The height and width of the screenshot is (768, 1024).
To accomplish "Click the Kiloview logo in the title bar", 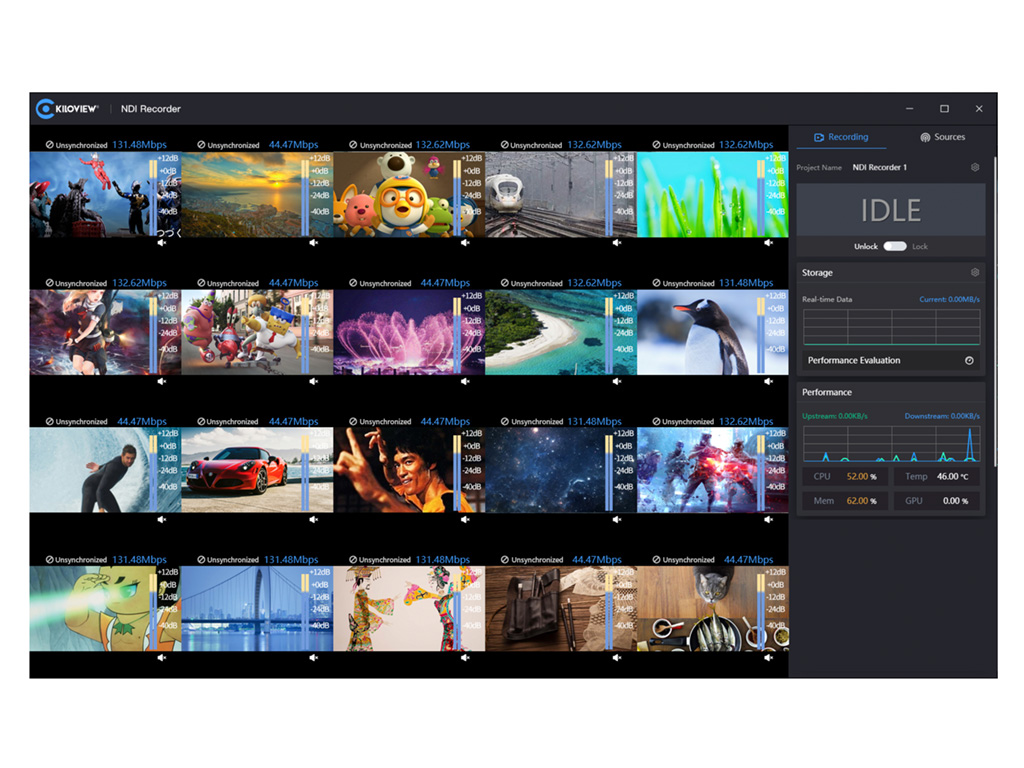I will coord(45,108).
